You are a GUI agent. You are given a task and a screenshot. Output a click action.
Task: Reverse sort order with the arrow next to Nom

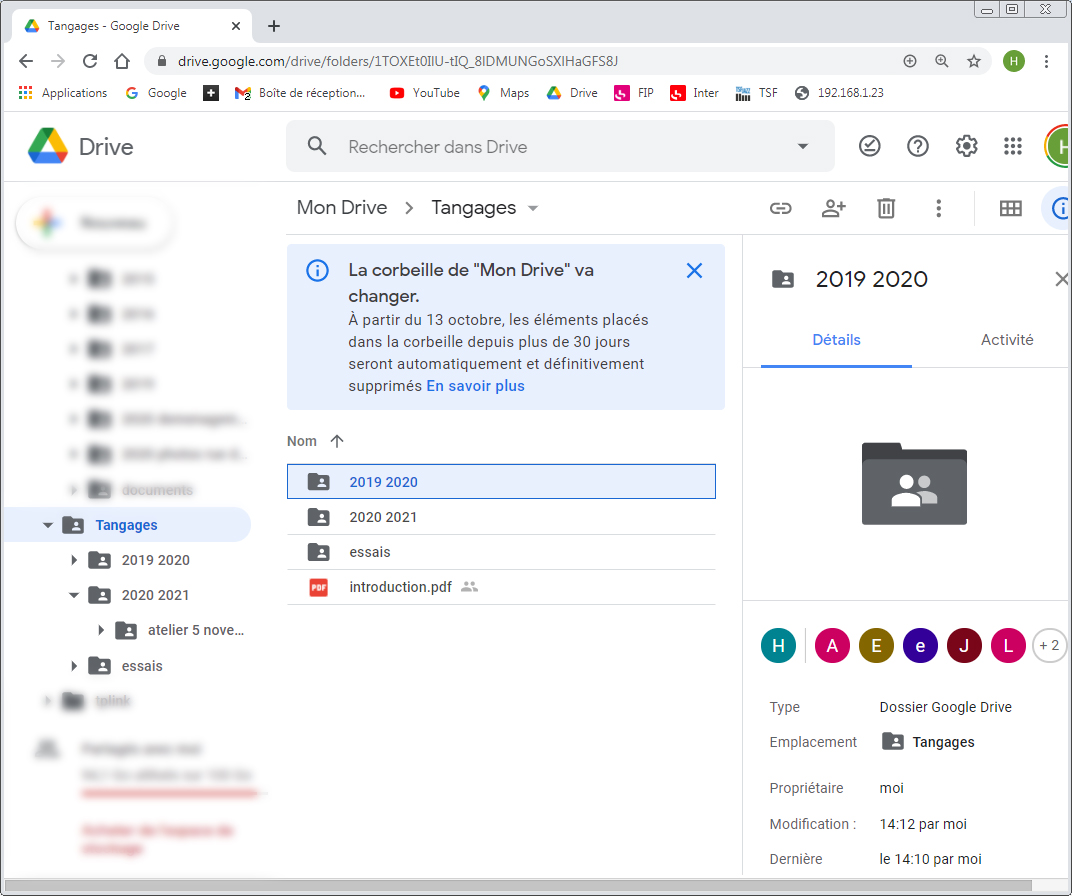336,441
